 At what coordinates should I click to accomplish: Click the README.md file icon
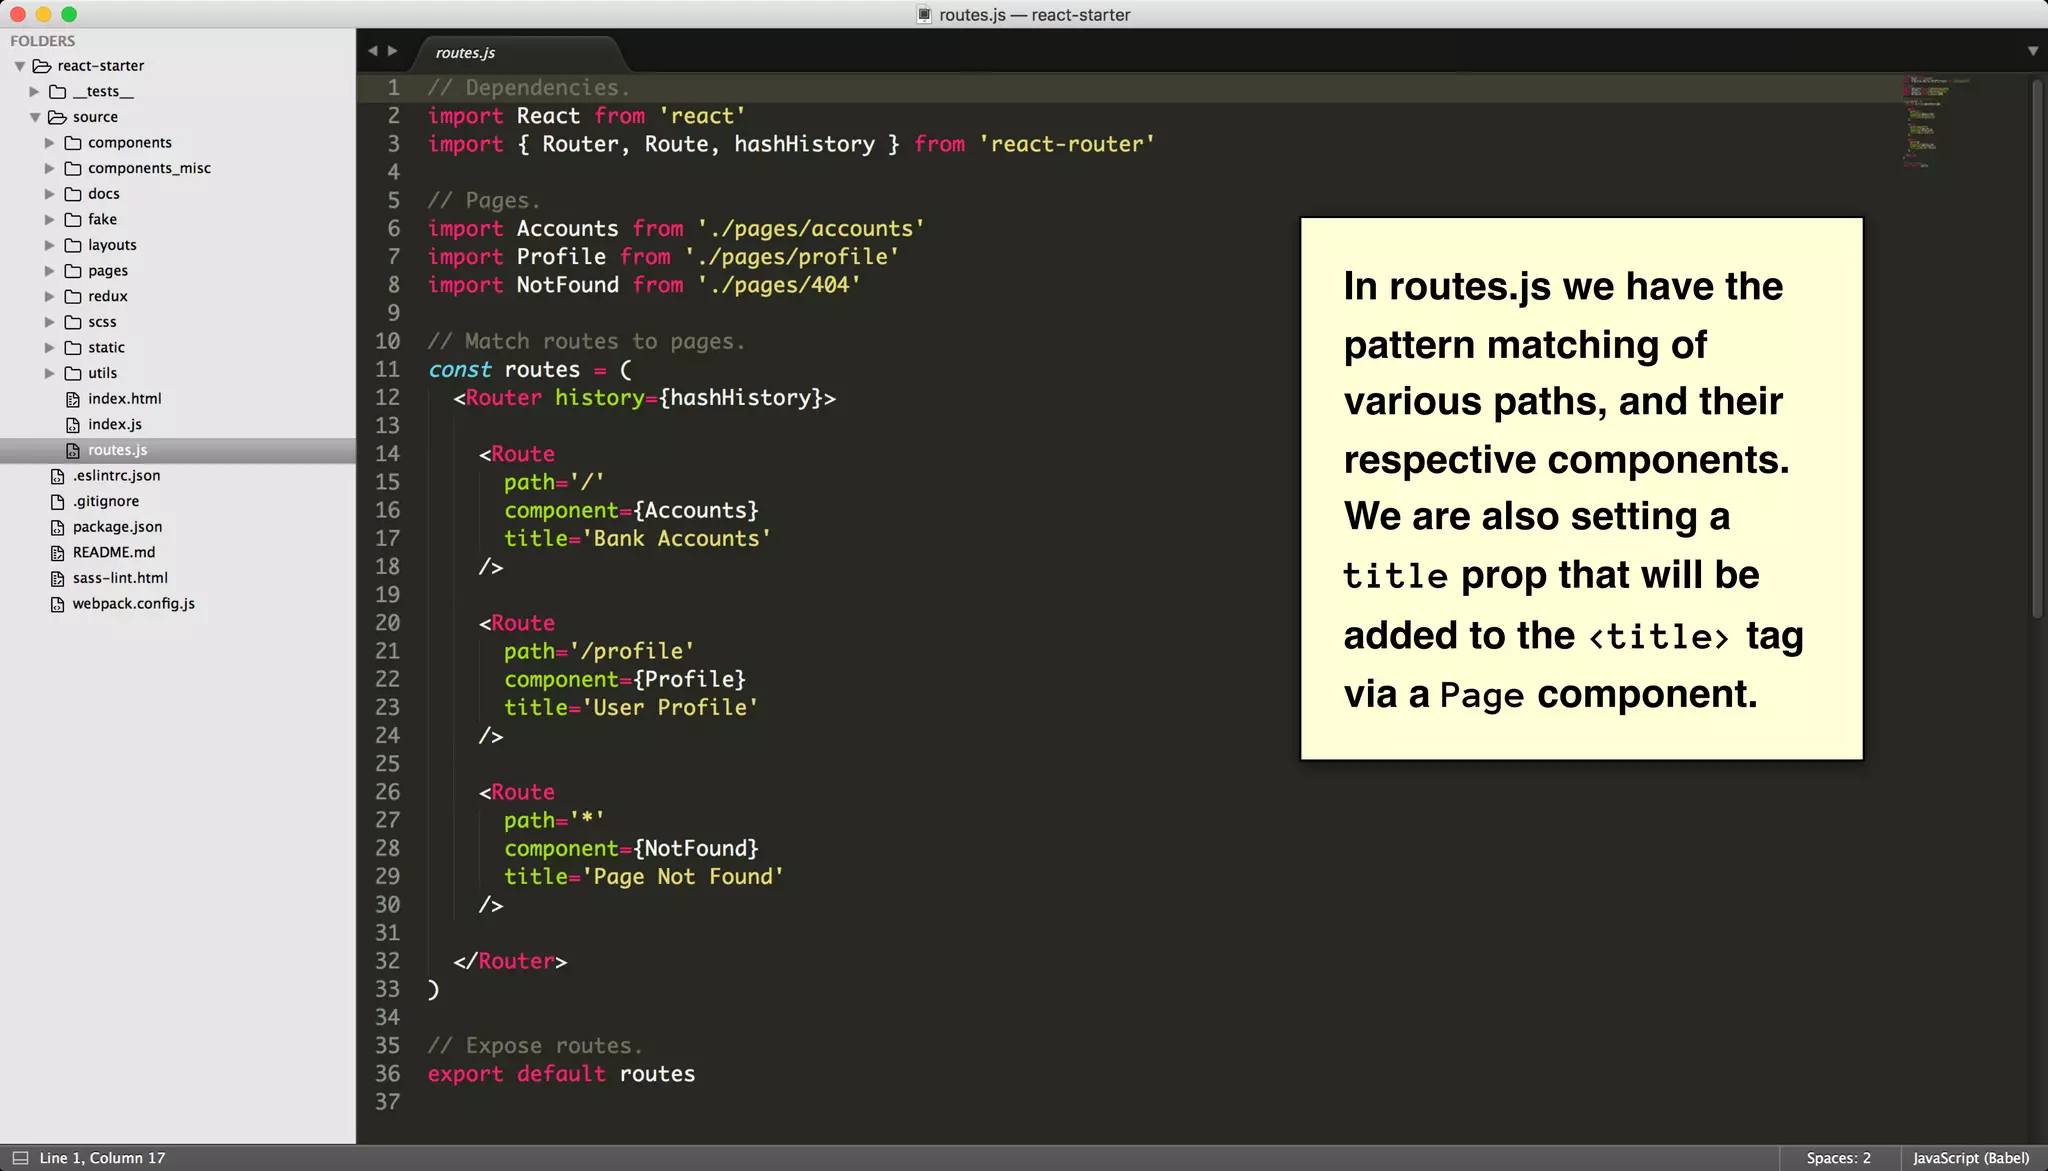click(58, 553)
